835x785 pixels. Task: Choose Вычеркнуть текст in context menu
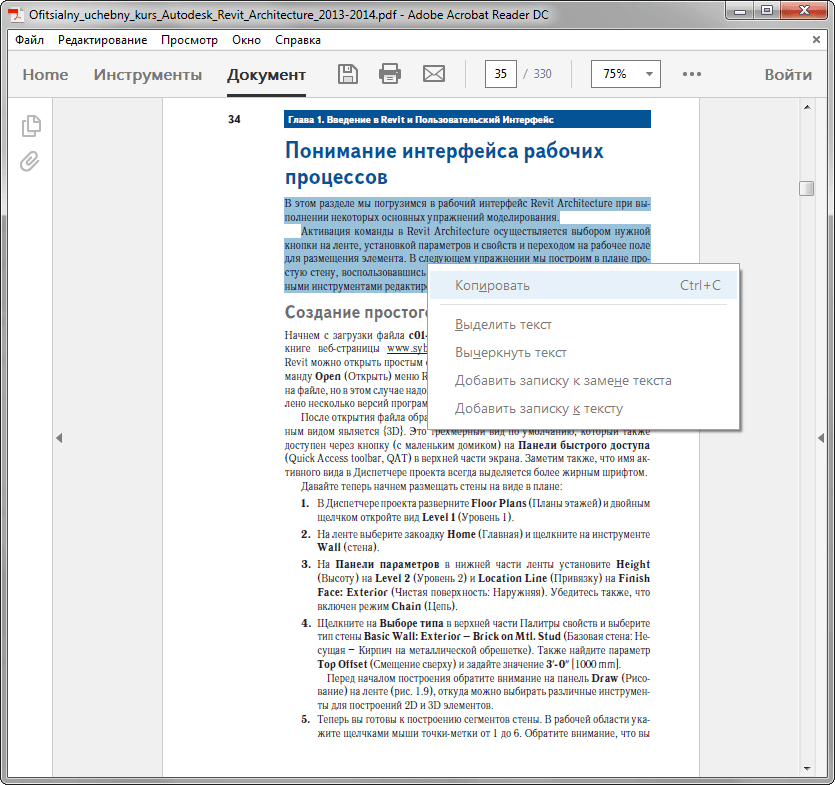583,353
